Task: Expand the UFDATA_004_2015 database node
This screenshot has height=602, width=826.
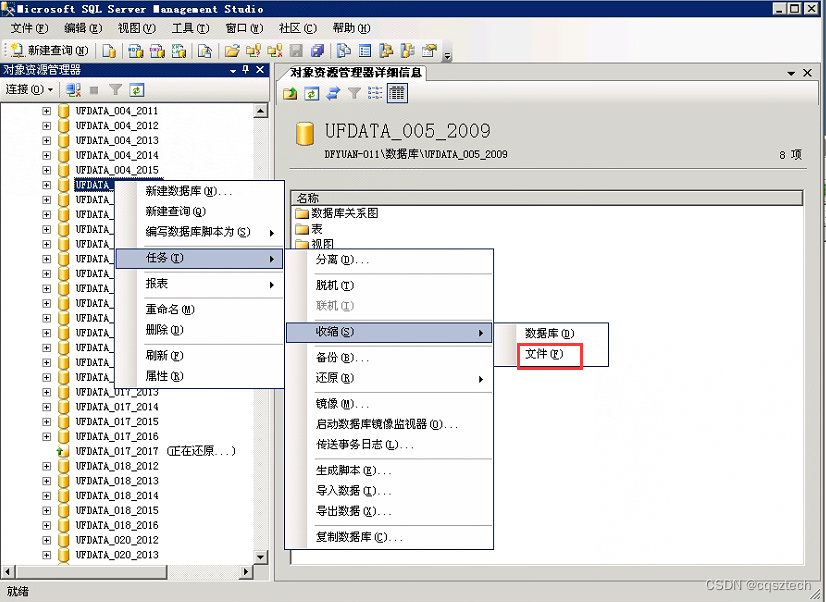Action: [x=46, y=170]
